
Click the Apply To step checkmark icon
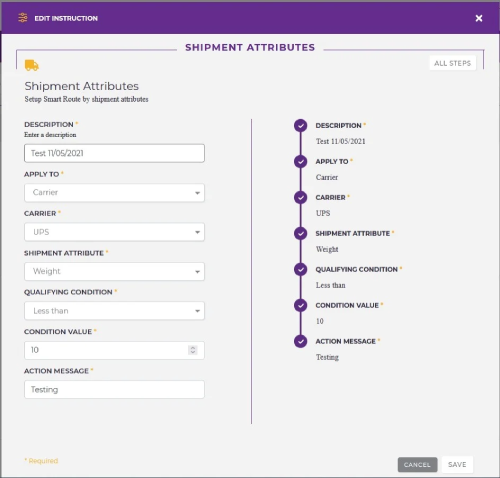coord(301,162)
